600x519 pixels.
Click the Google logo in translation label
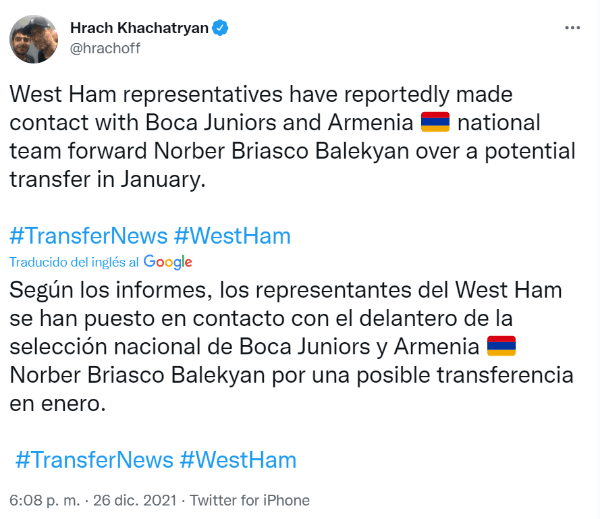pos(168,262)
